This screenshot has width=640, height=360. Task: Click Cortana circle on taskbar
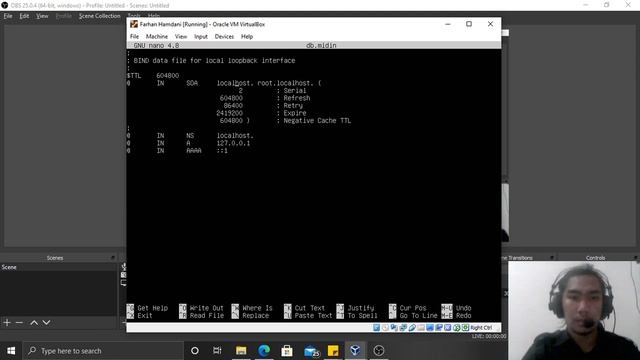[195, 351]
